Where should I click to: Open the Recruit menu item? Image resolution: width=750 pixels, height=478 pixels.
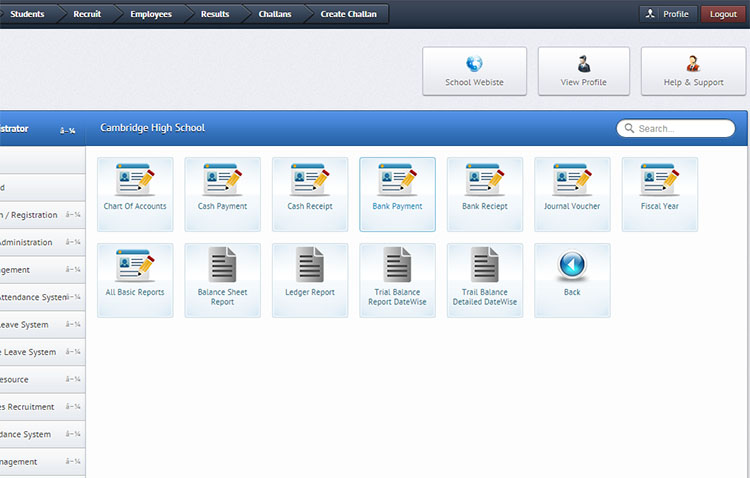tap(87, 14)
